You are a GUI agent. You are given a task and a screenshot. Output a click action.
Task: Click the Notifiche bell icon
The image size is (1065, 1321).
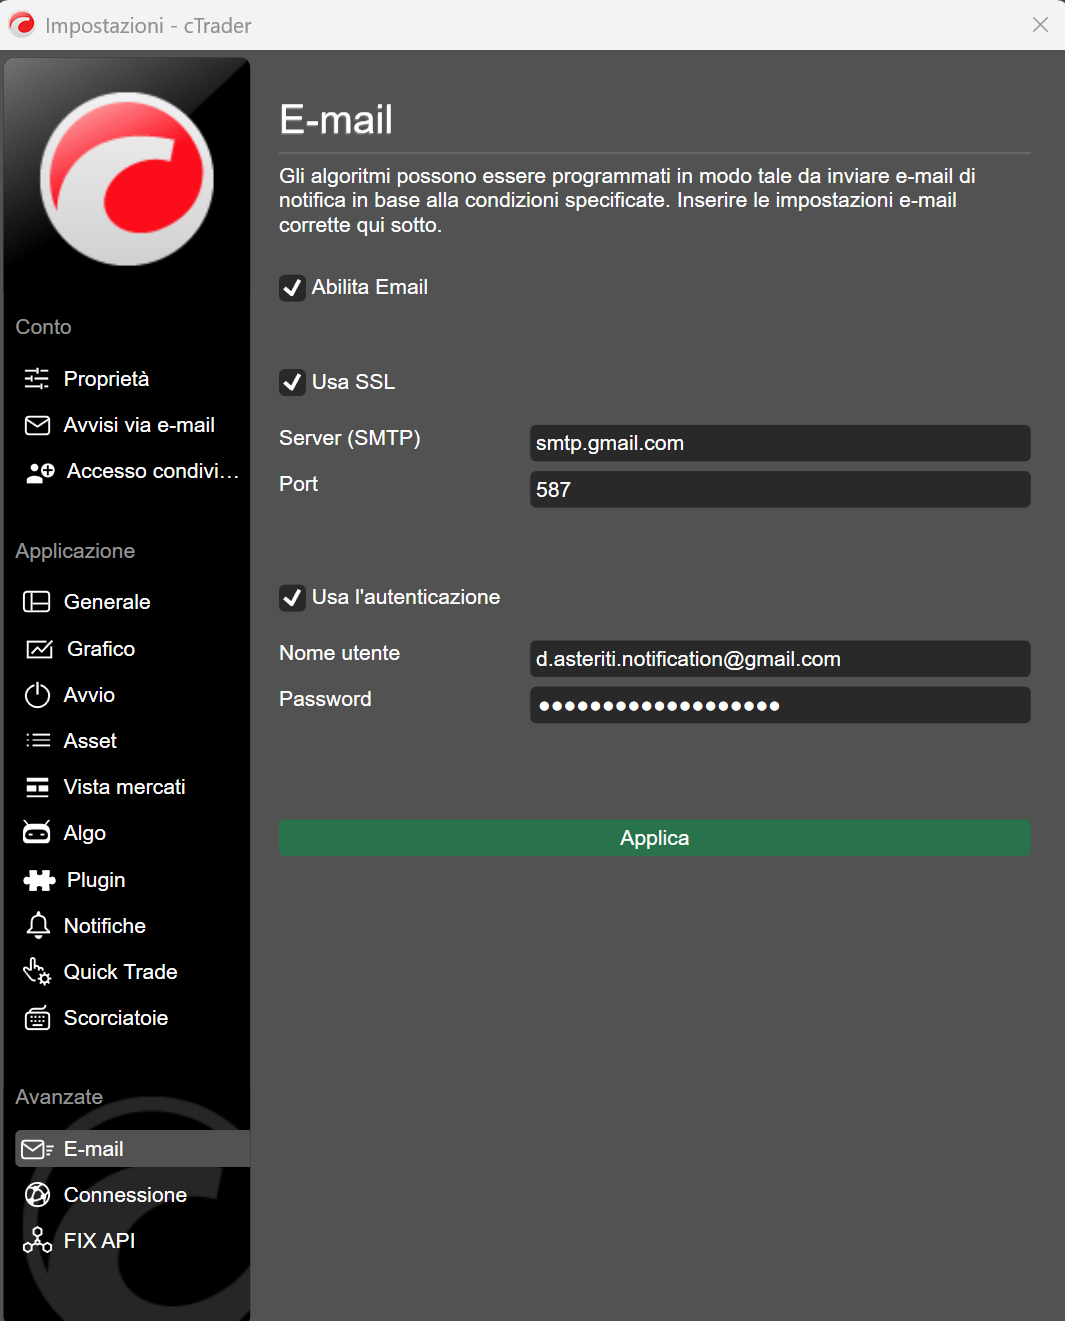[38, 926]
